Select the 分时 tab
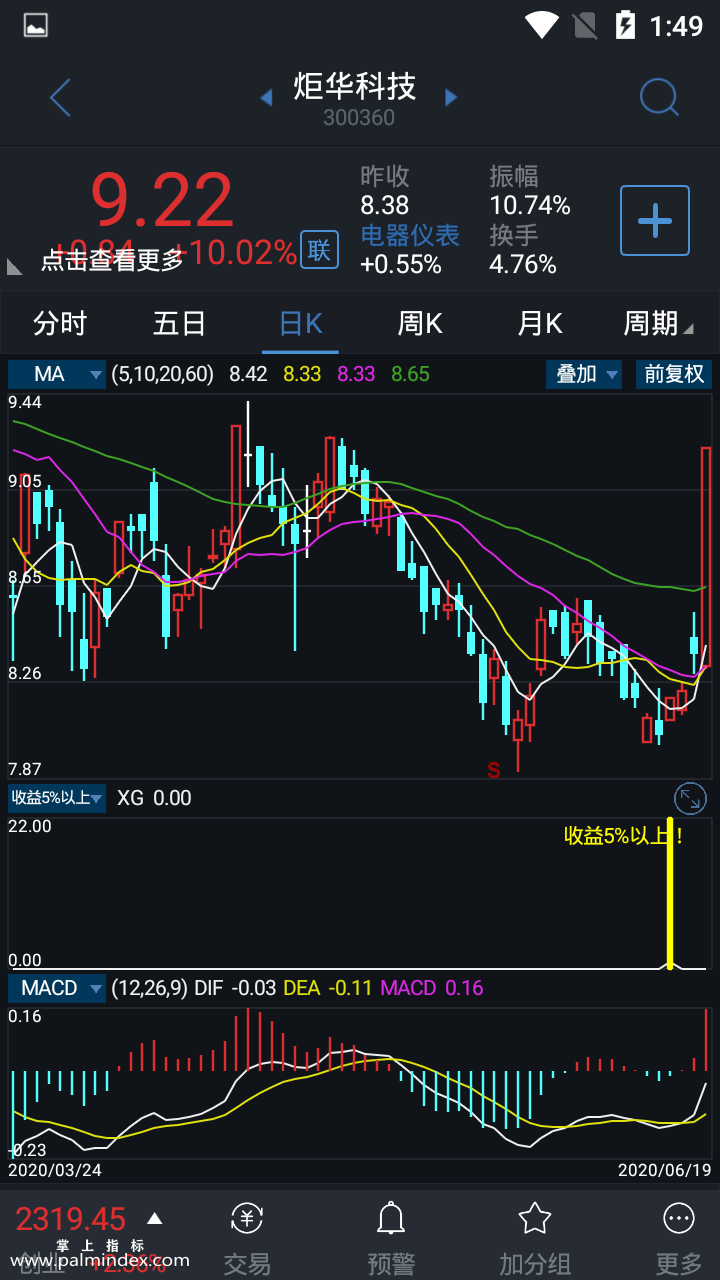Viewport: 720px width, 1280px height. (60, 323)
